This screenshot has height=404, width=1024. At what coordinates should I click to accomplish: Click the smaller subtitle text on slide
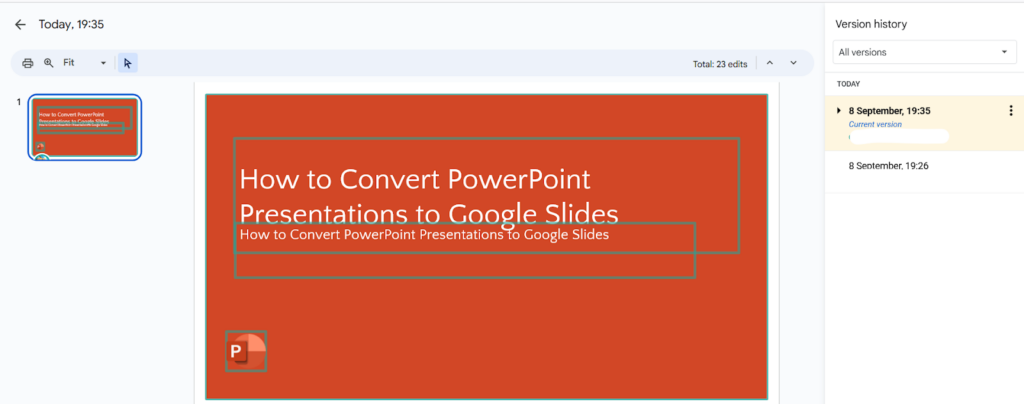coord(424,235)
